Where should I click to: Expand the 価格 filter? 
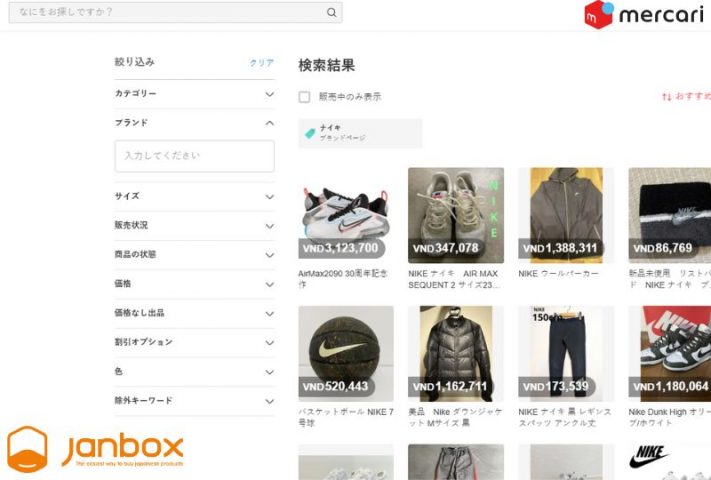click(269, 284)
